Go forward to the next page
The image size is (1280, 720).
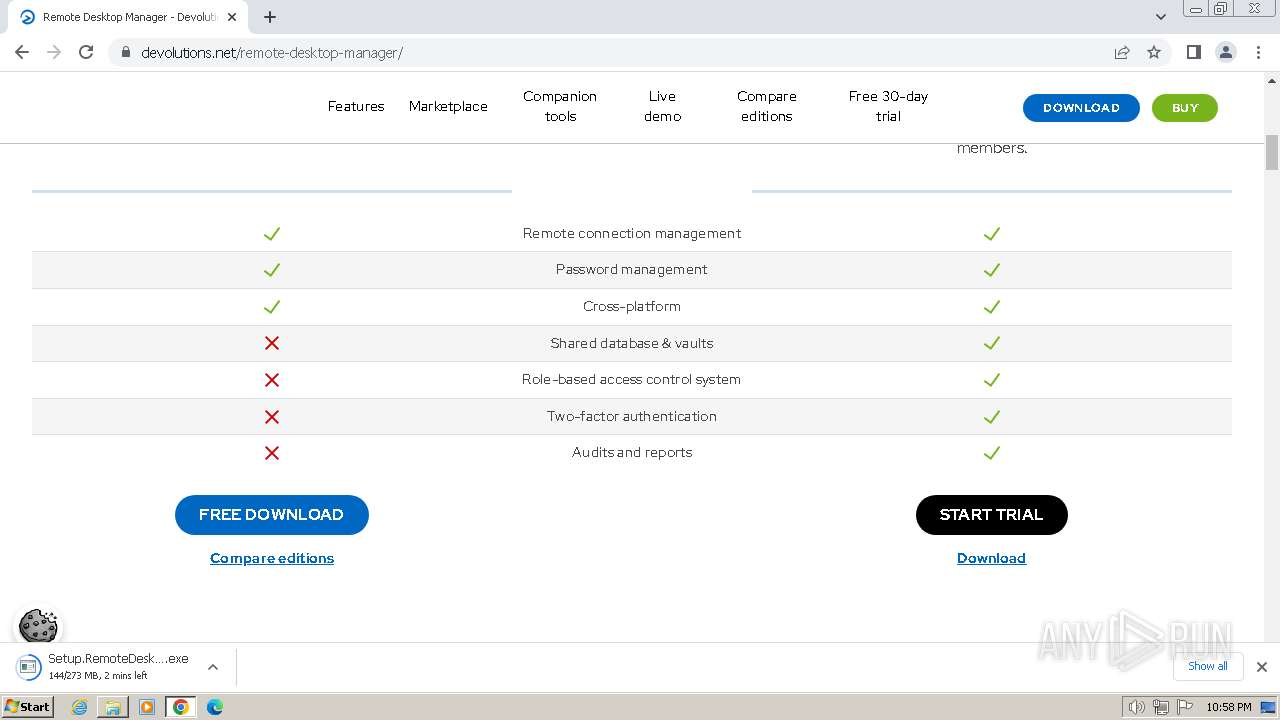coord(54,52)
